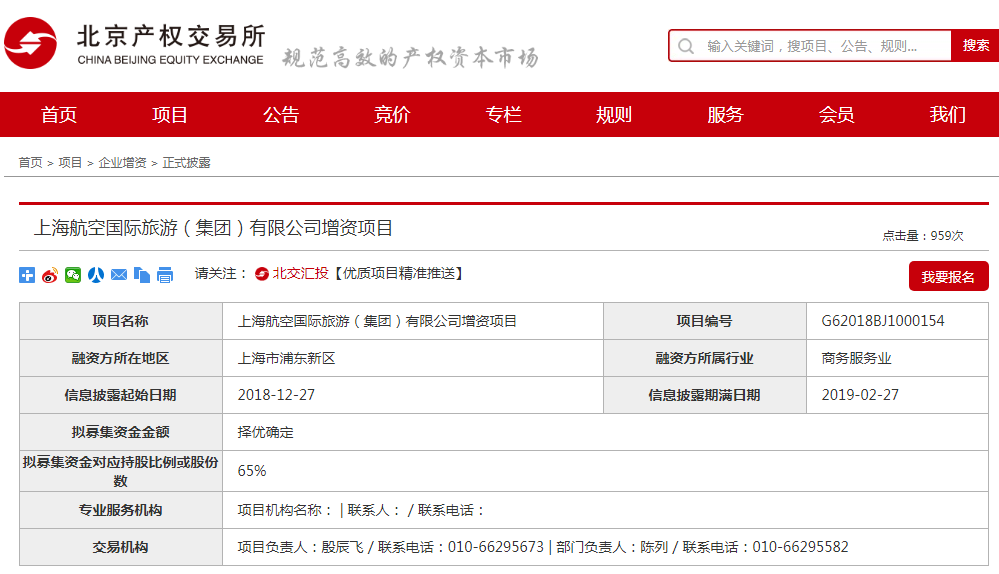The height and width of the screenshot is (574, 999).
Task: Share via WeChat icon
Action: 73,275
